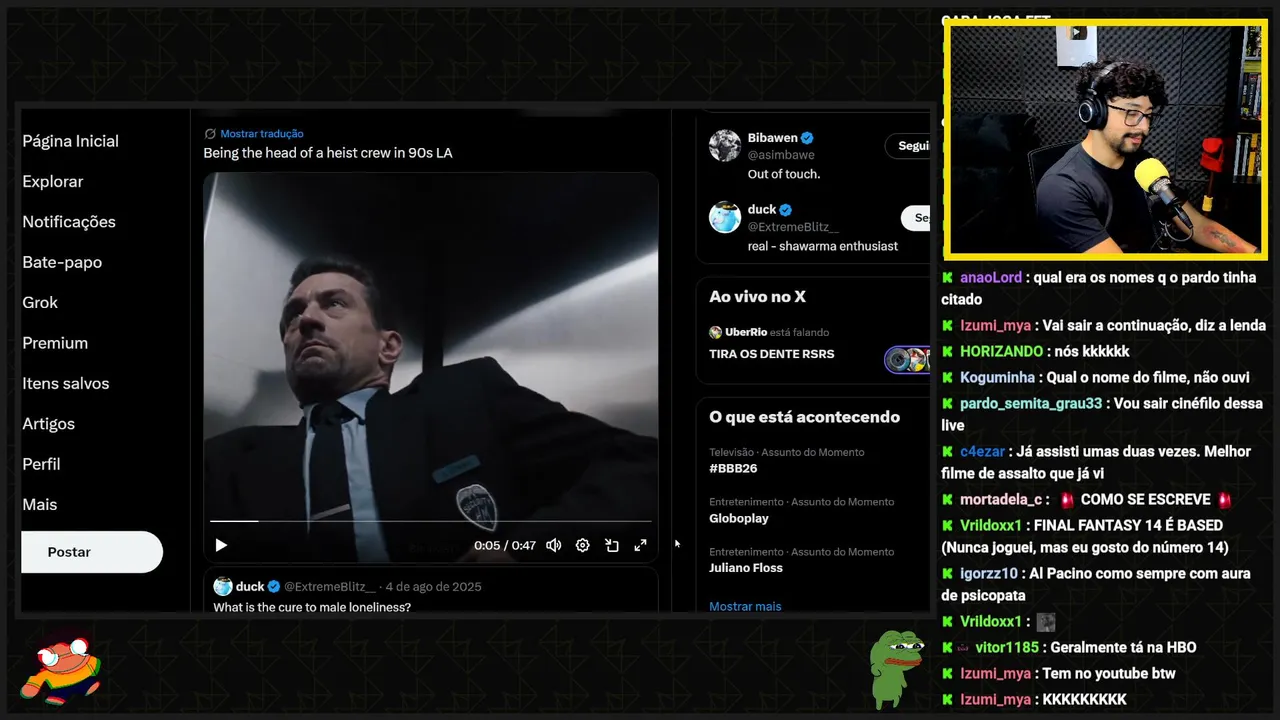Viewport: 1280px width, 720px height.
Task: Click Mostrar mais under trends
Action: (745, 606)
